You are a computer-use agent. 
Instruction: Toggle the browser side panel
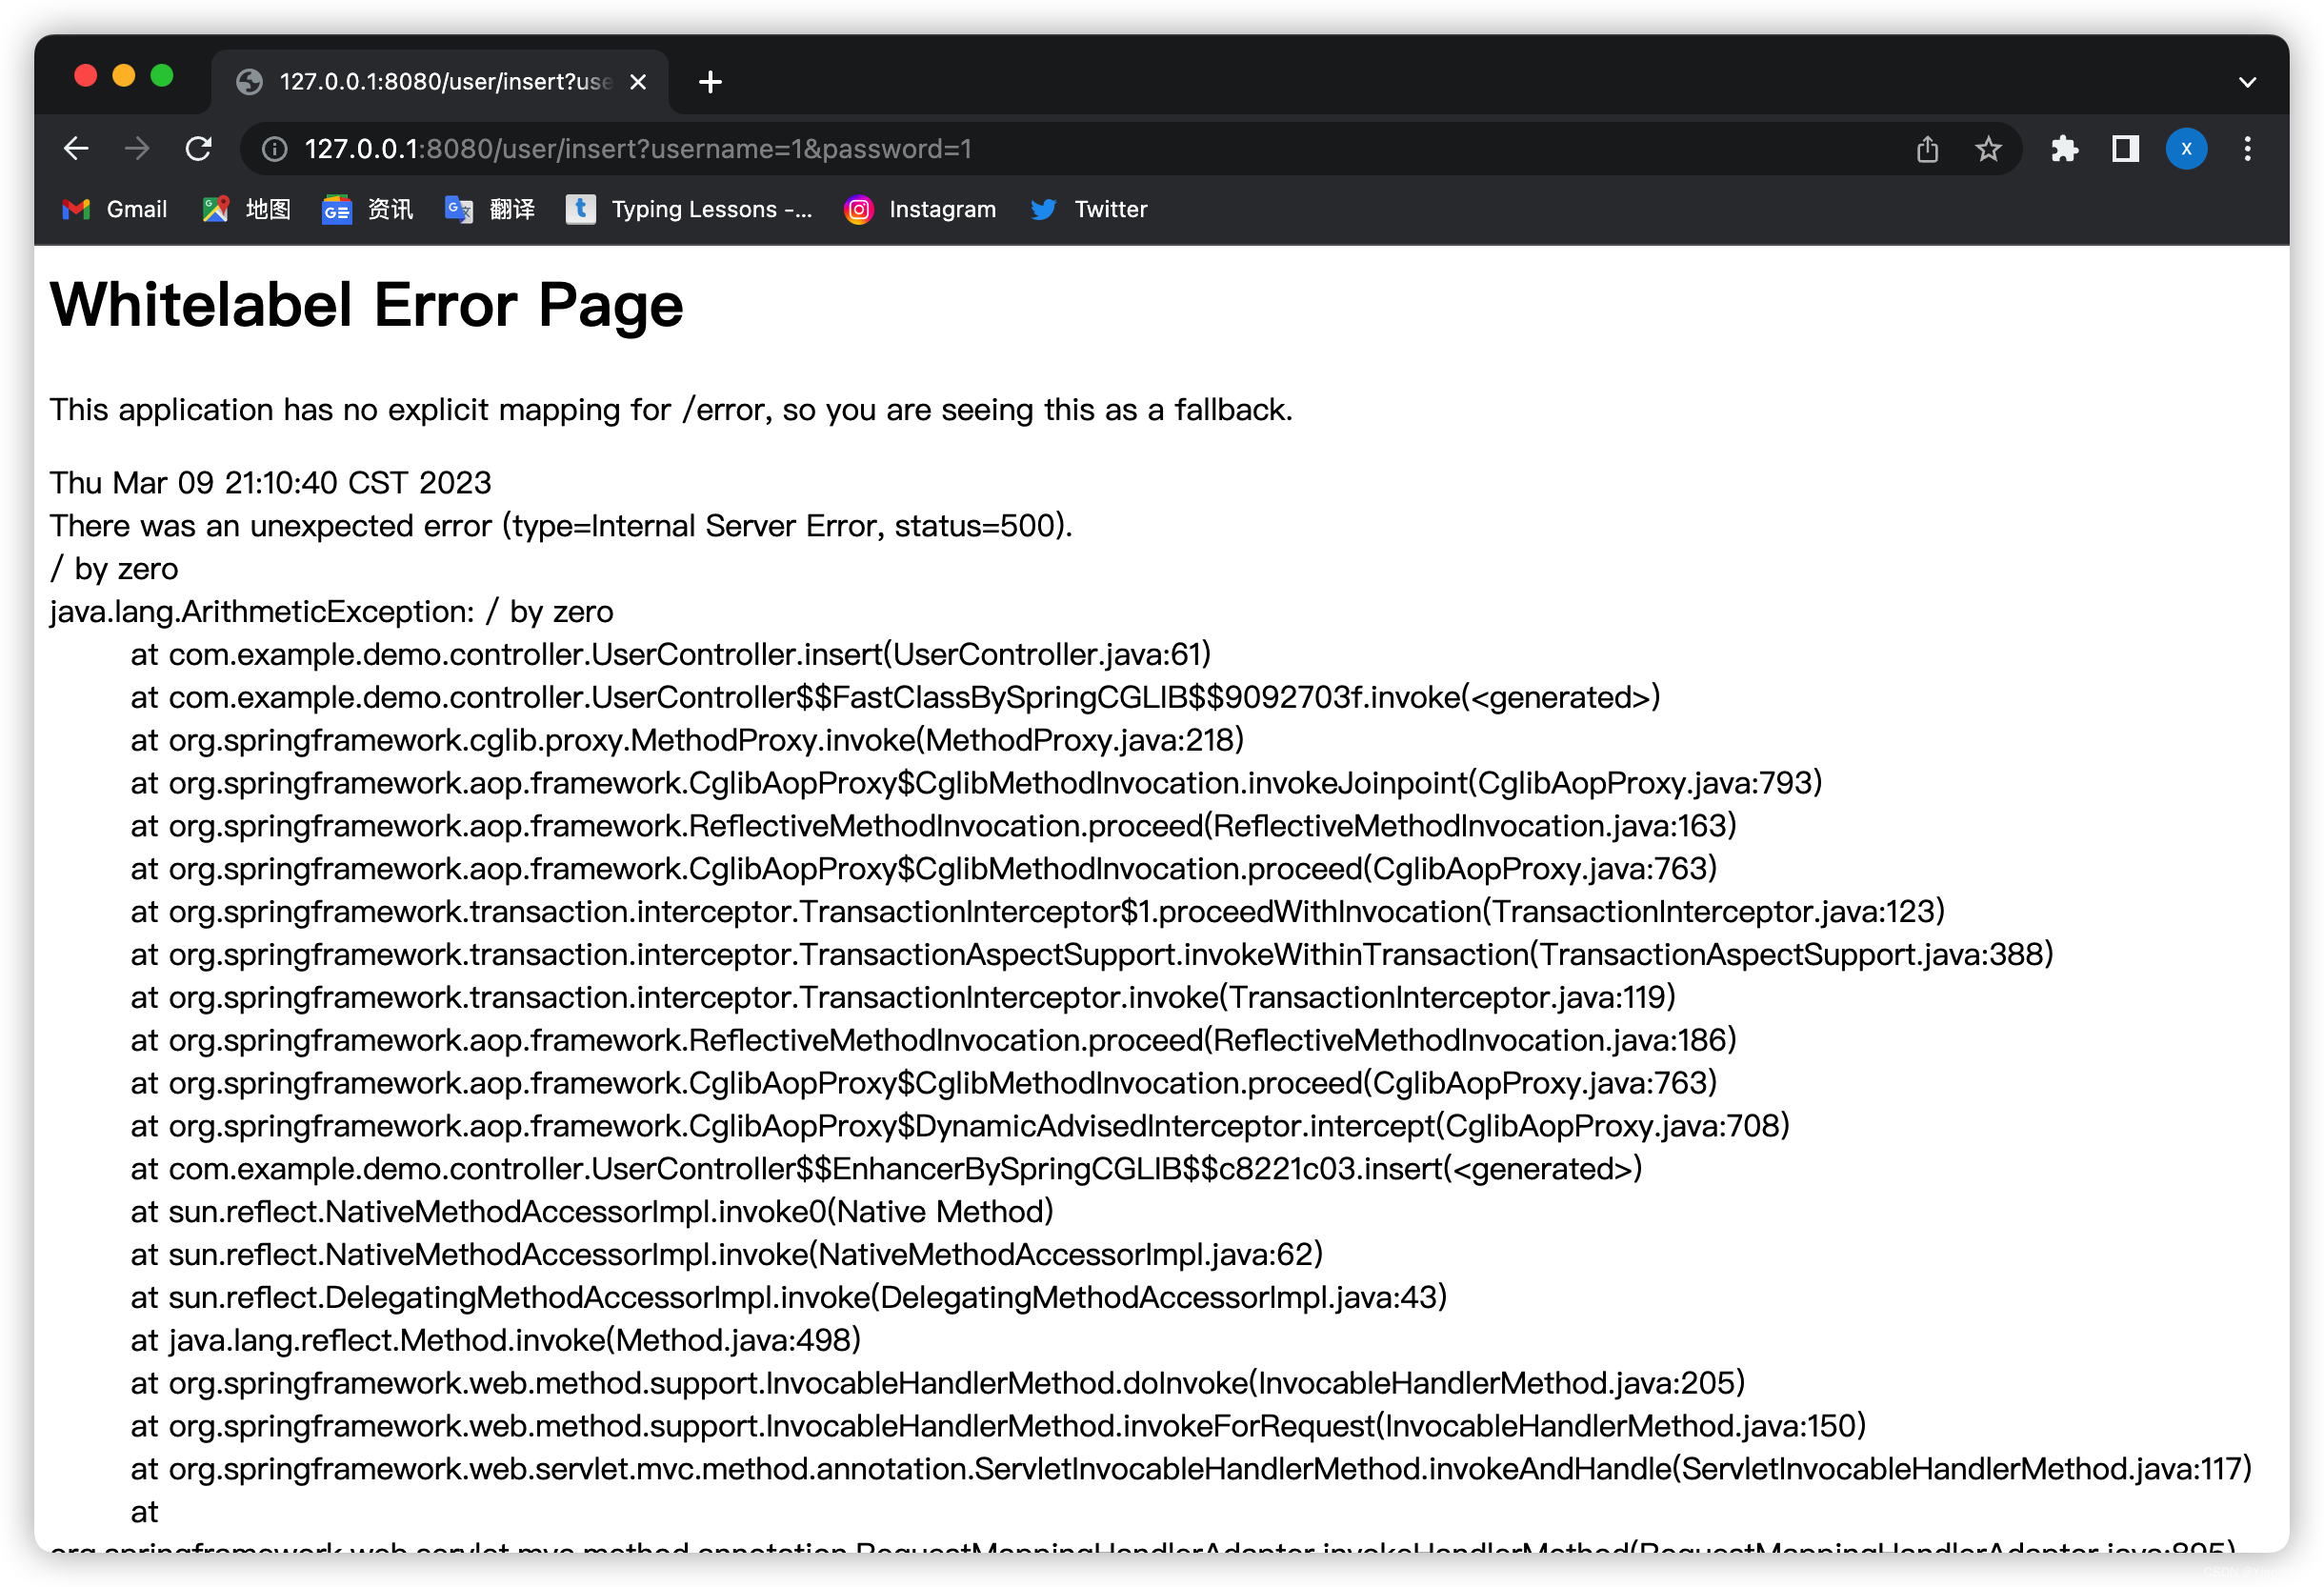[x=2125, y=149]
